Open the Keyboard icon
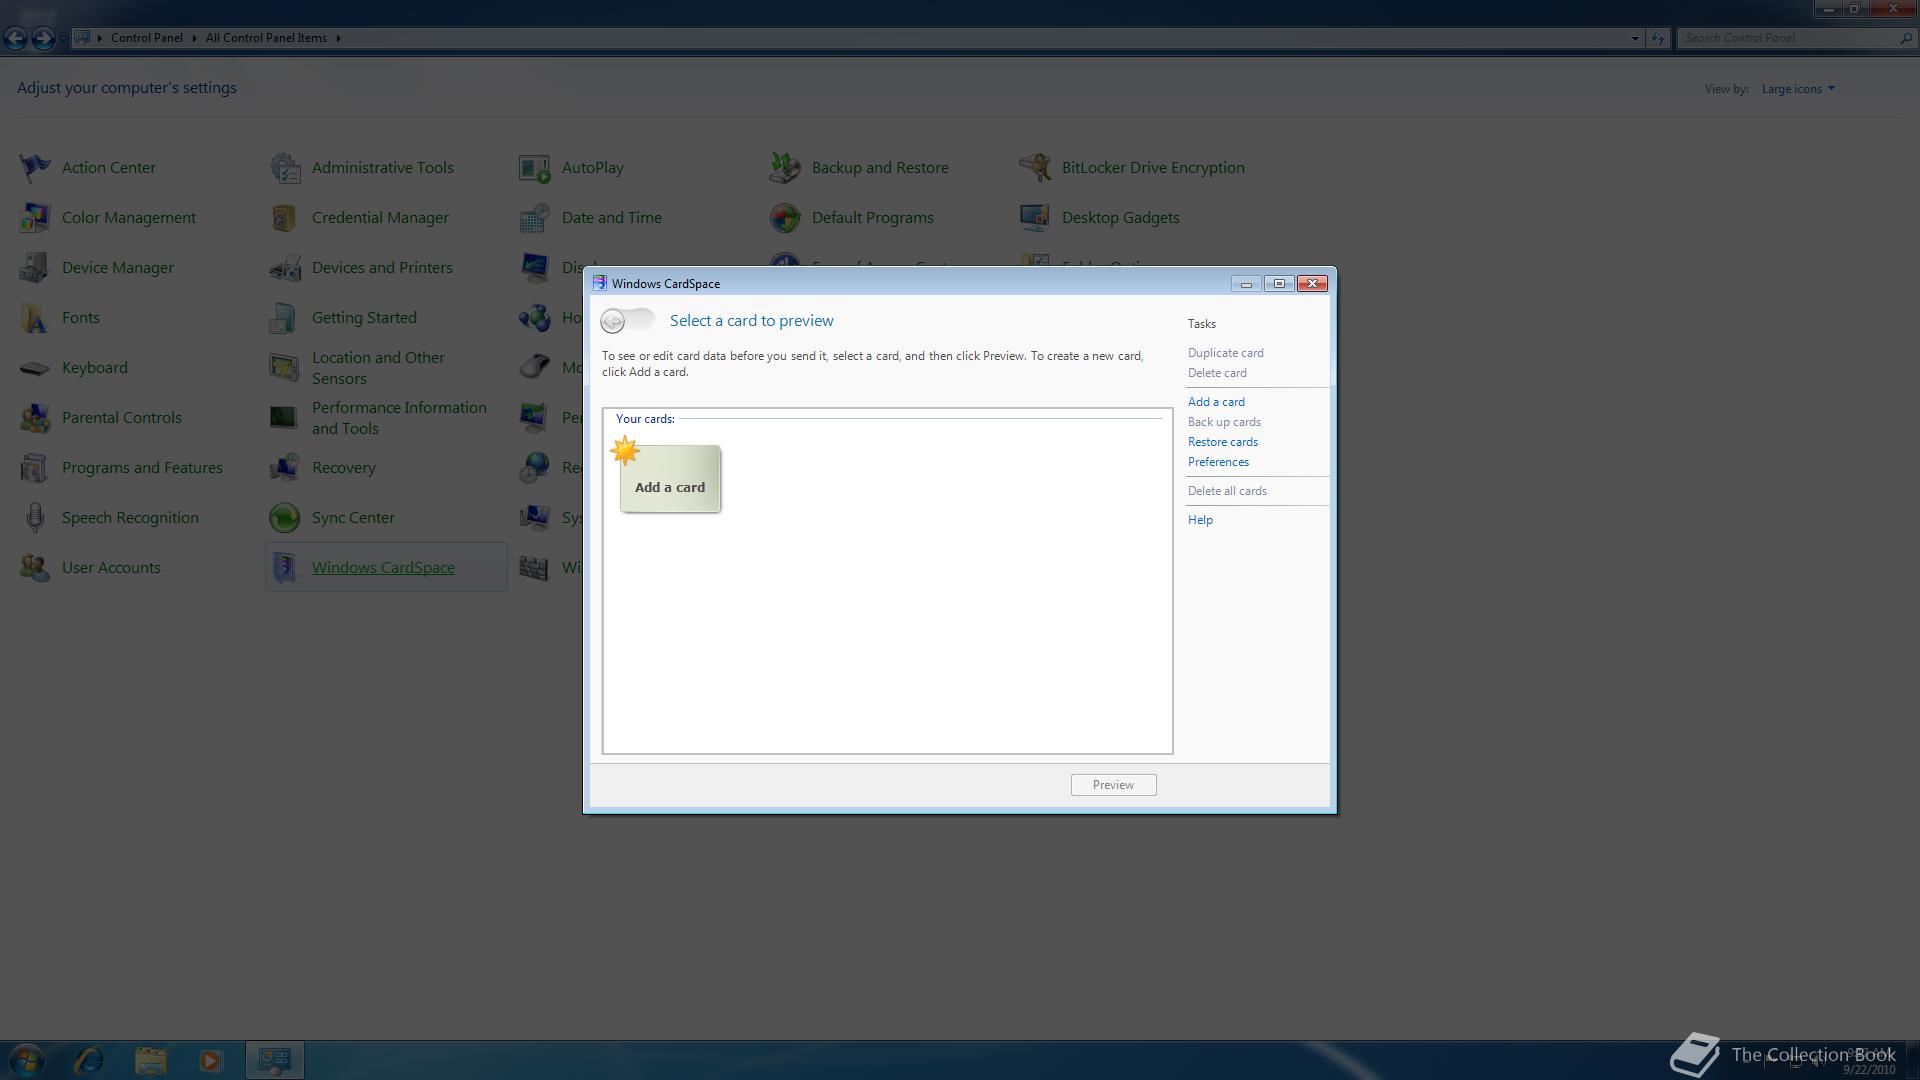1920x1080 pixels. pos(35,367)
